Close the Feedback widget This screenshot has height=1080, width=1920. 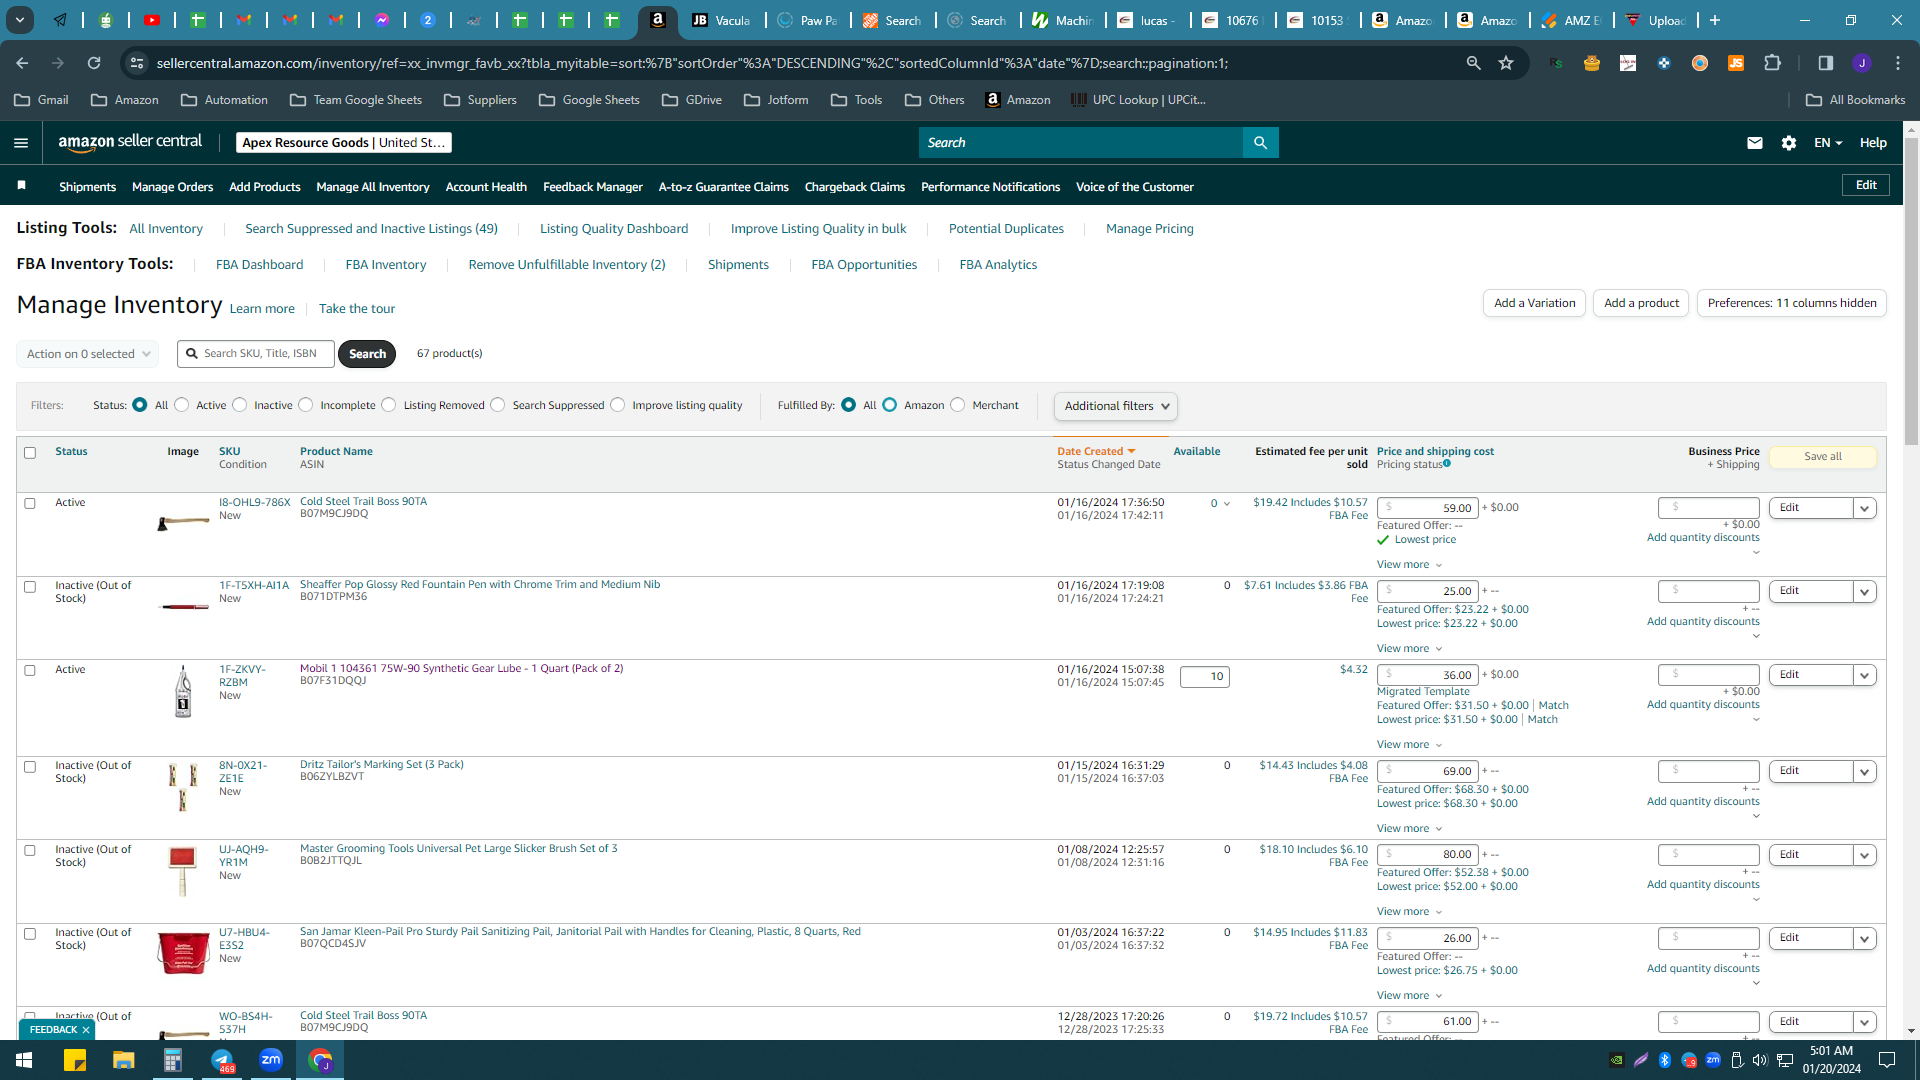pyautogui.click(x=86, y=1030)
